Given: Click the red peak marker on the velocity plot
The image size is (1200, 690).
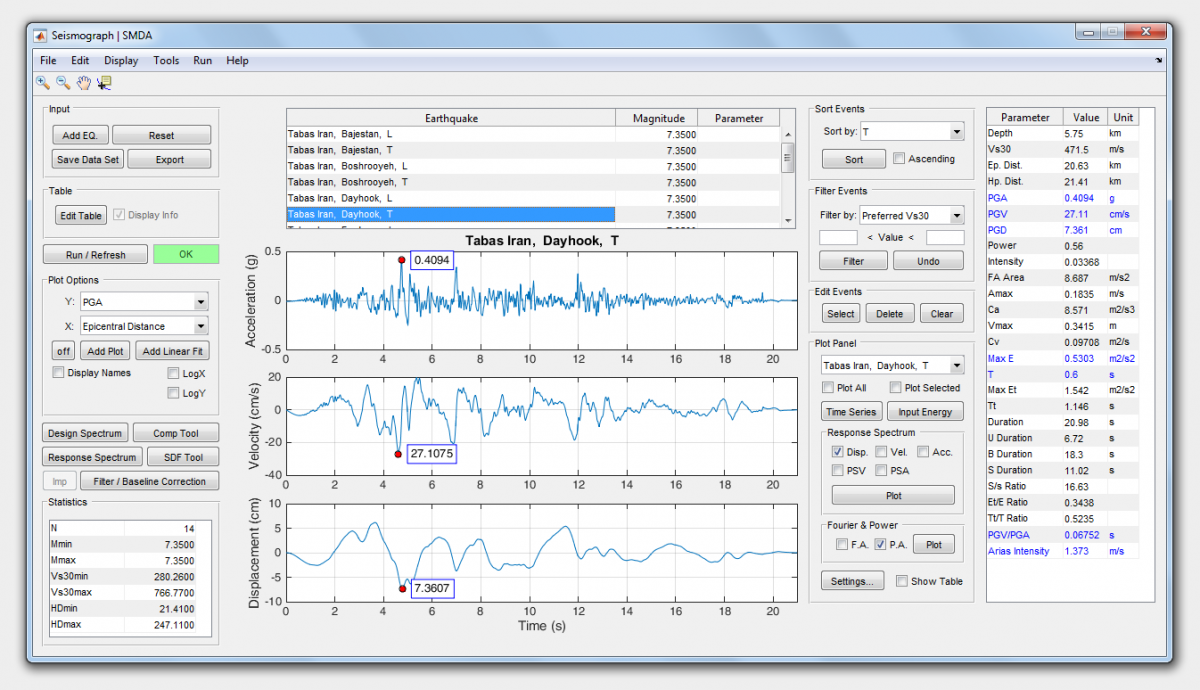Looking at the screenshot, I should click(398, 454).
